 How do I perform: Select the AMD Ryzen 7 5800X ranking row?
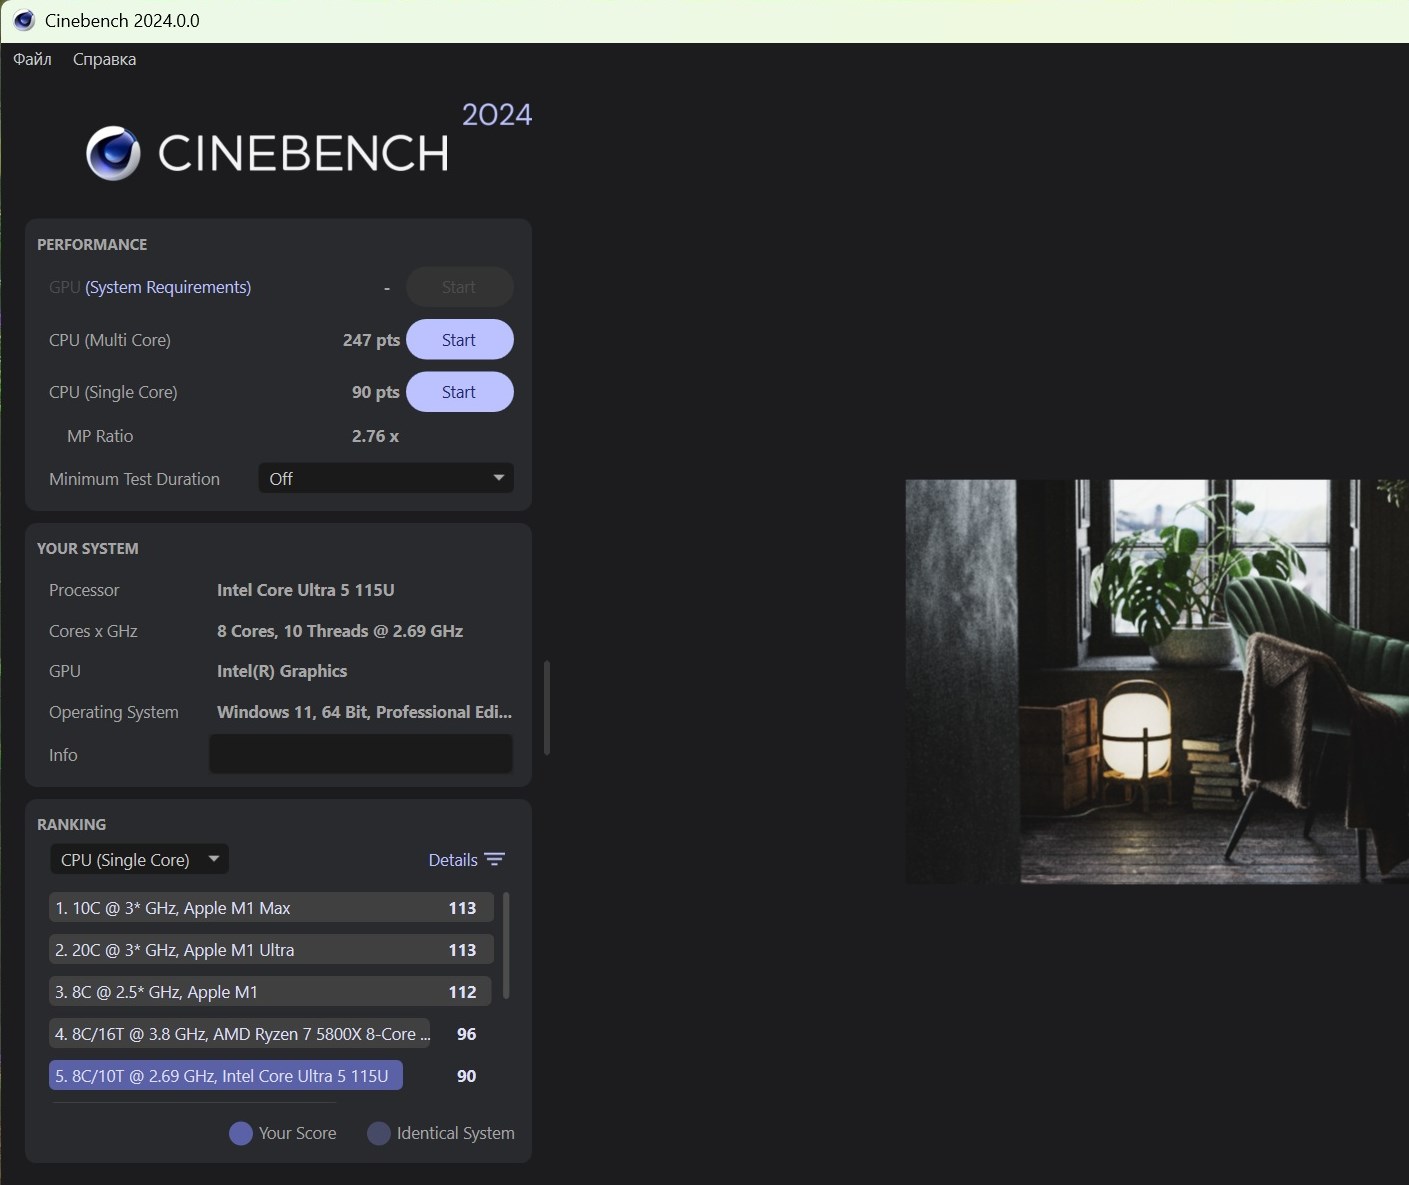(240, 1034)
